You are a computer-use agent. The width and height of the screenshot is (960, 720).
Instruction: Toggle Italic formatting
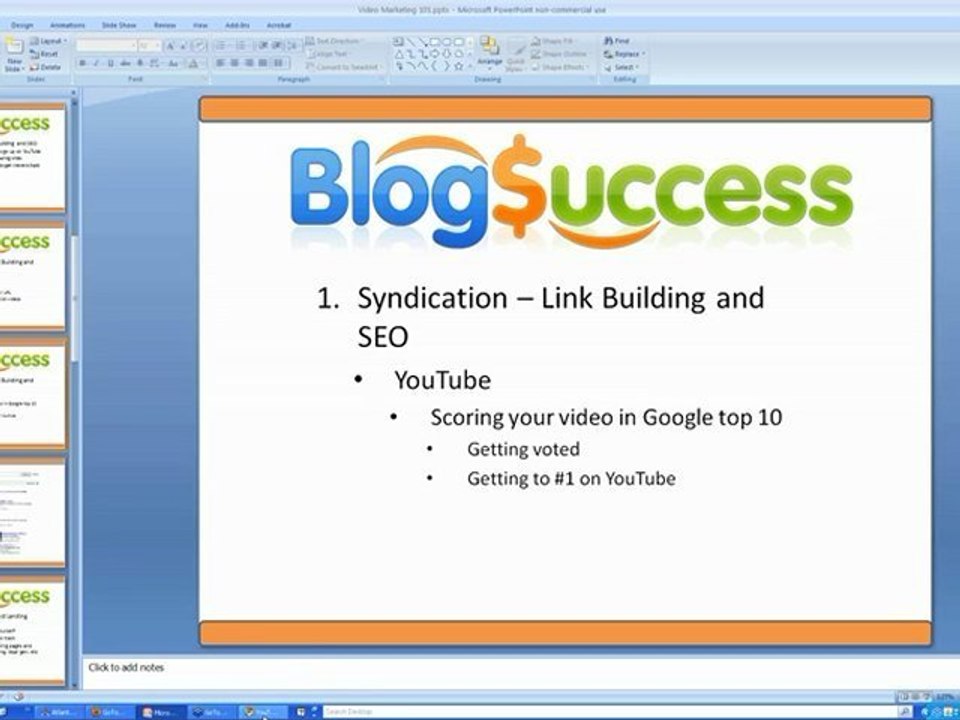pos(96,63)
